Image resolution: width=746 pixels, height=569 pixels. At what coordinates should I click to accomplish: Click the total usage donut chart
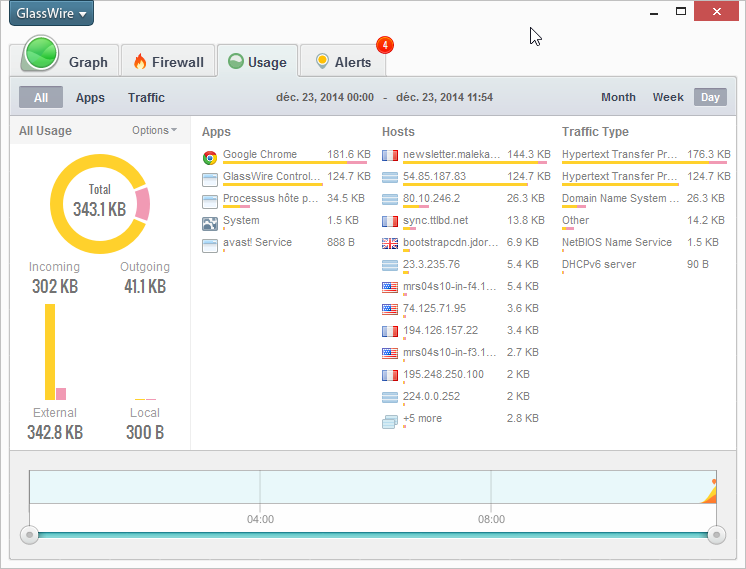(100, 204)
